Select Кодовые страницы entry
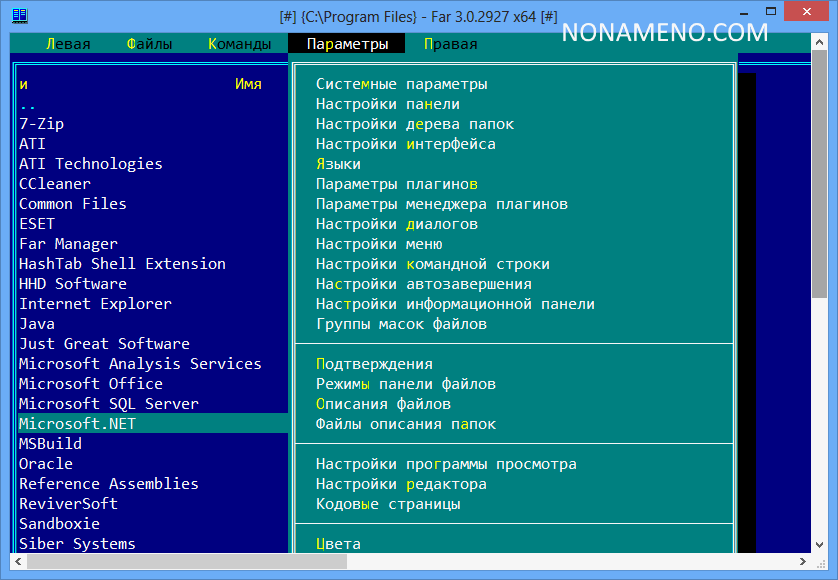Screen dimensions: 838x580 point(388,504)
